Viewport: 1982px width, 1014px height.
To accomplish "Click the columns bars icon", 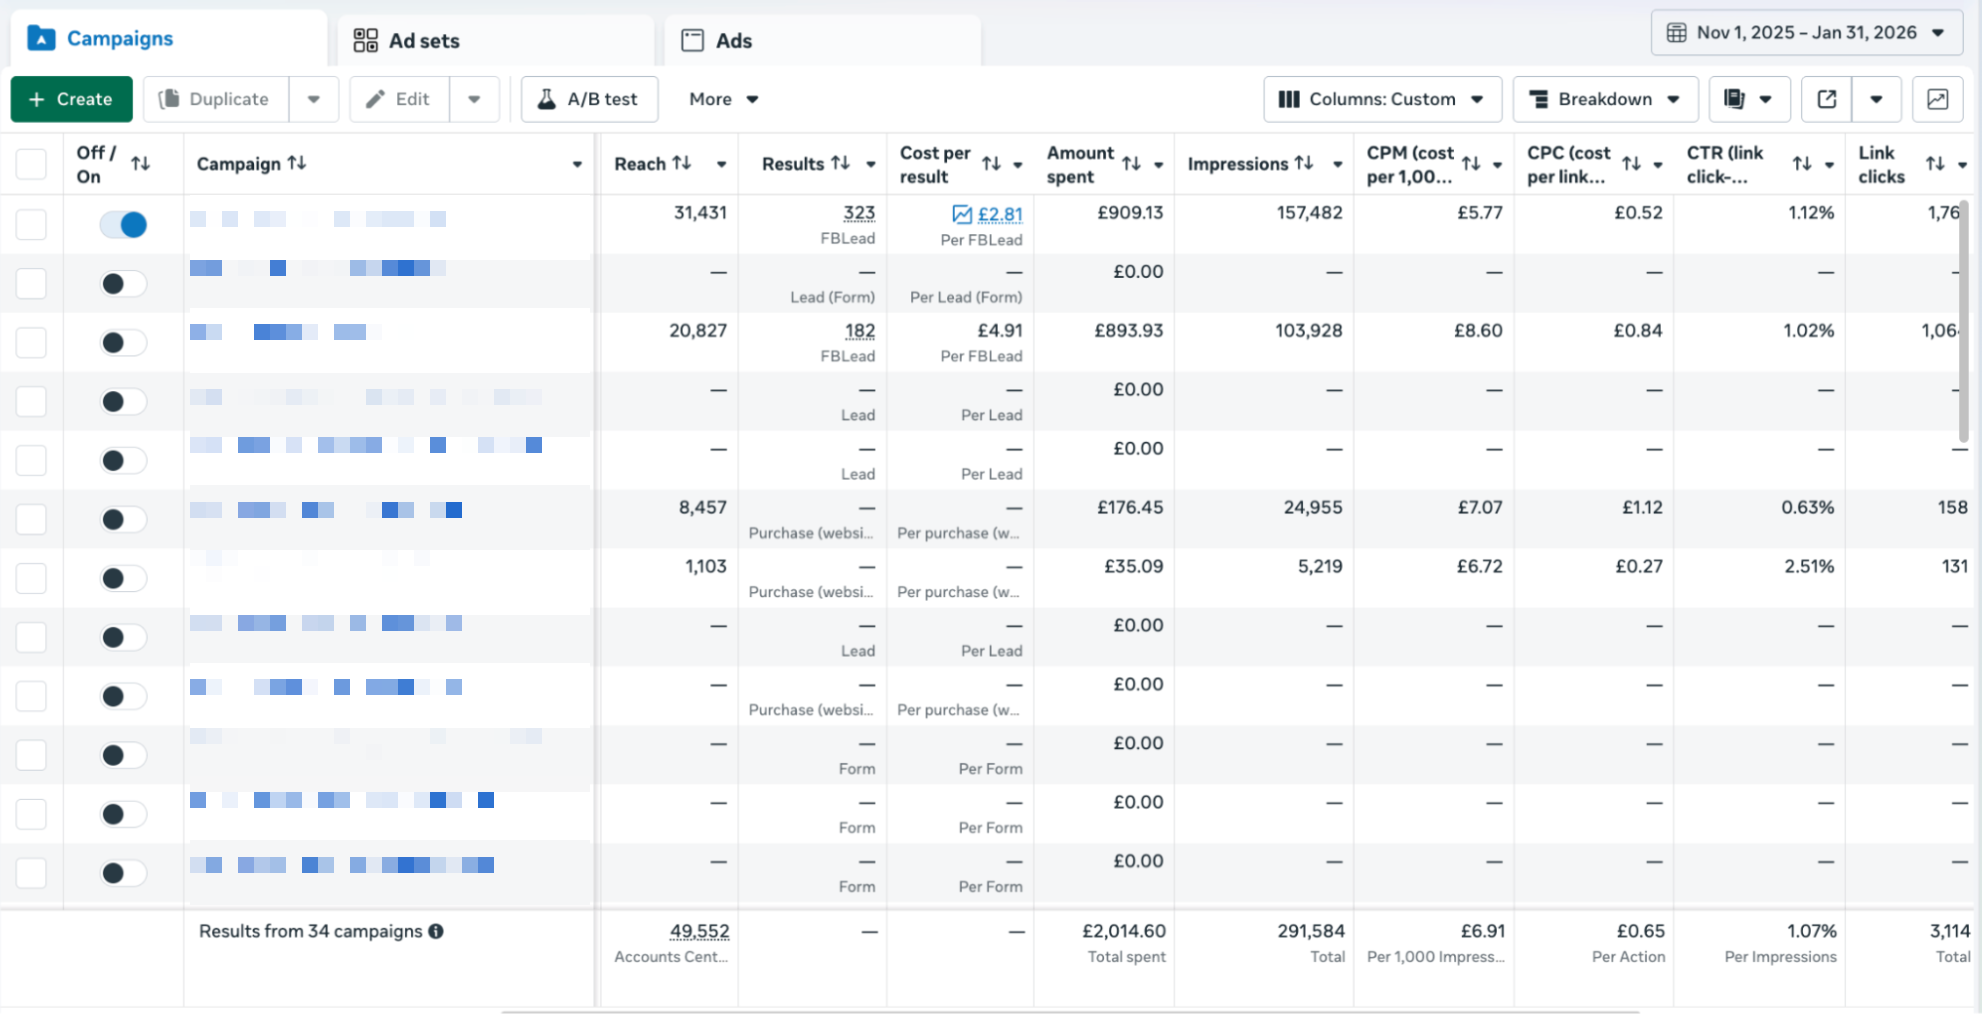I will click(1289, 99).
